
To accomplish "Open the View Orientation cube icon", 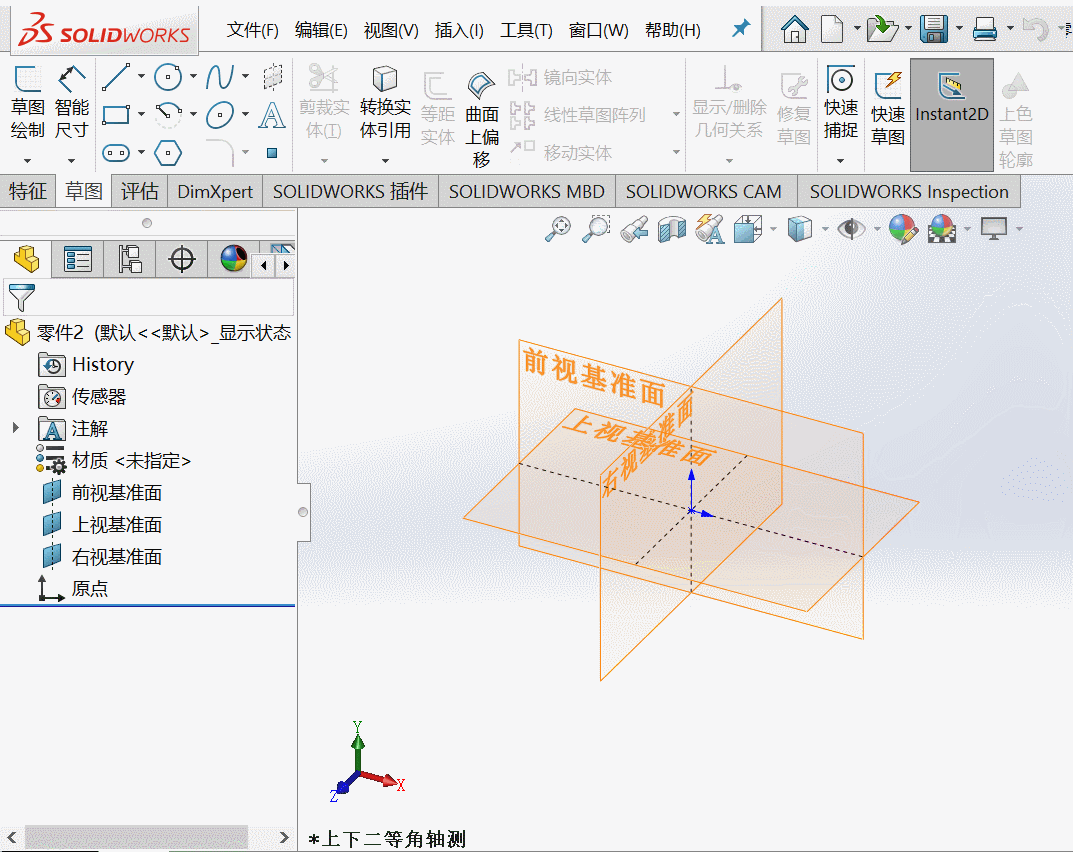I will (x=747, y=229).
